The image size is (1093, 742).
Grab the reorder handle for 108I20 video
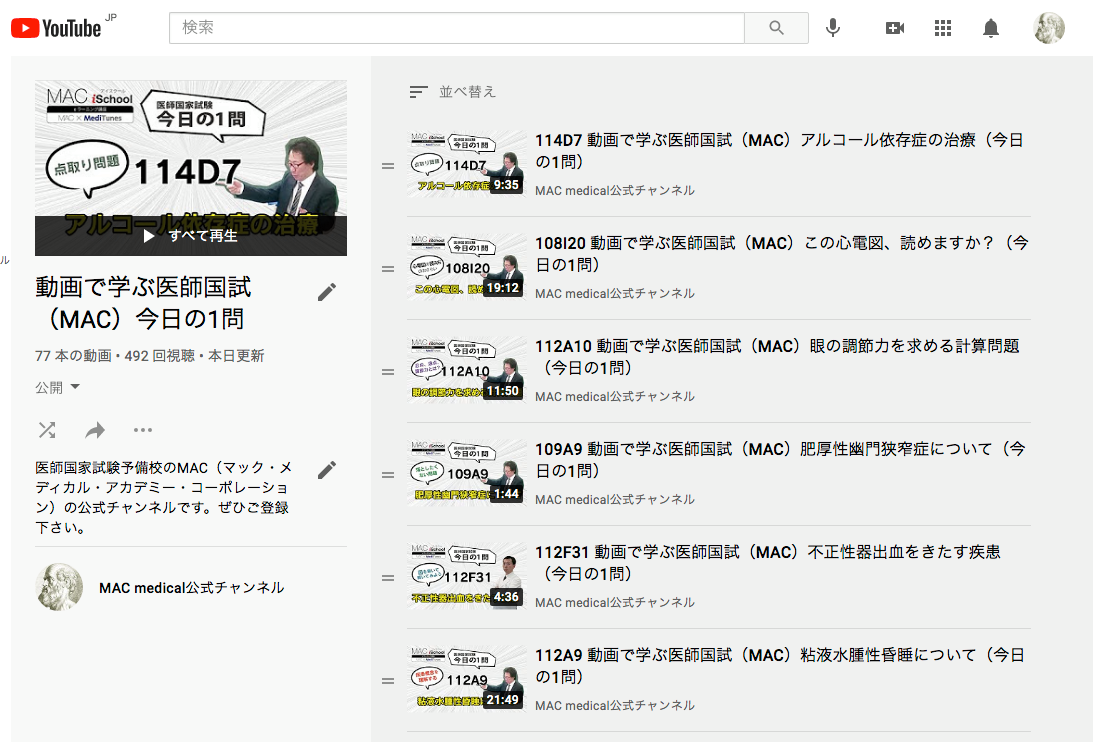388,268
